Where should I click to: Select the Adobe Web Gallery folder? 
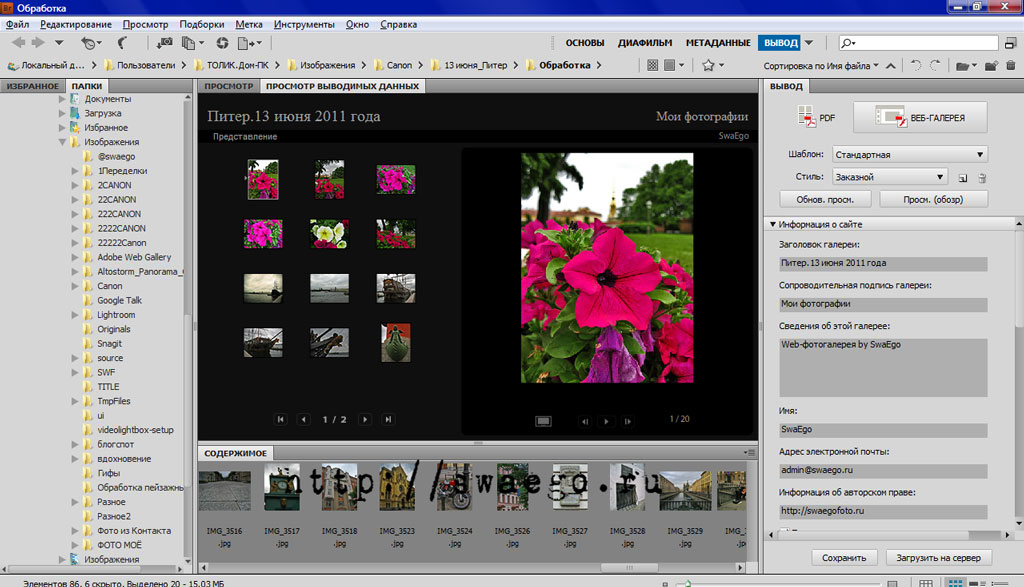[x=134, y=257]
